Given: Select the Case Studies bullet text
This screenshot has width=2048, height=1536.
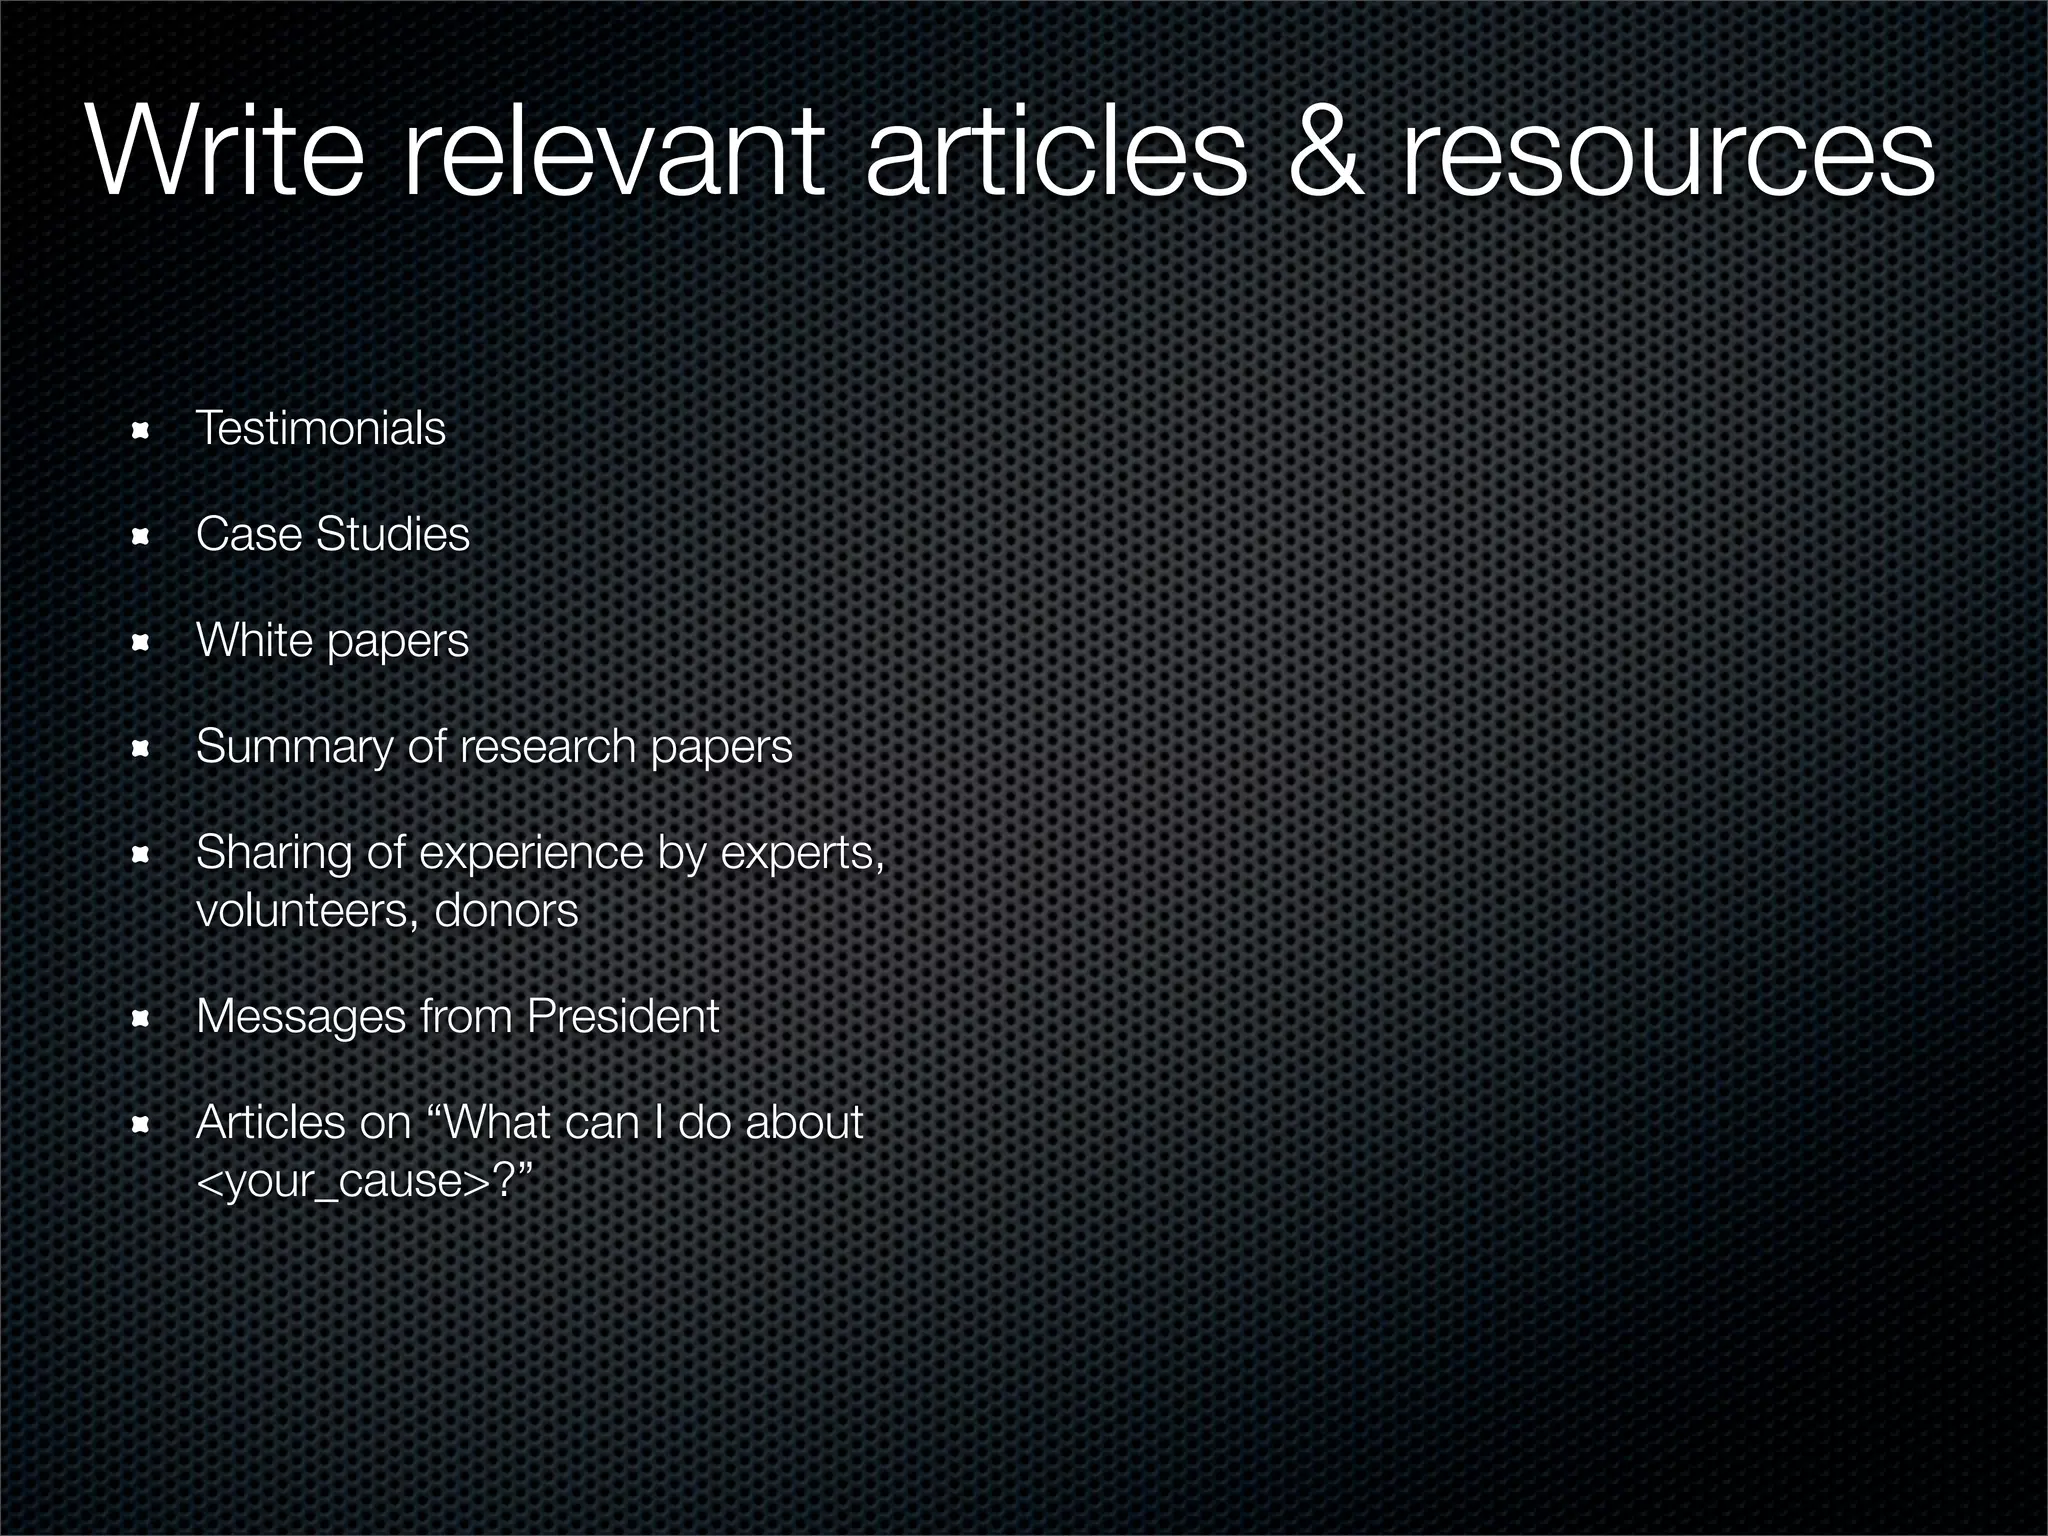Looking at the screenshot, I should (x=332, y=535).
